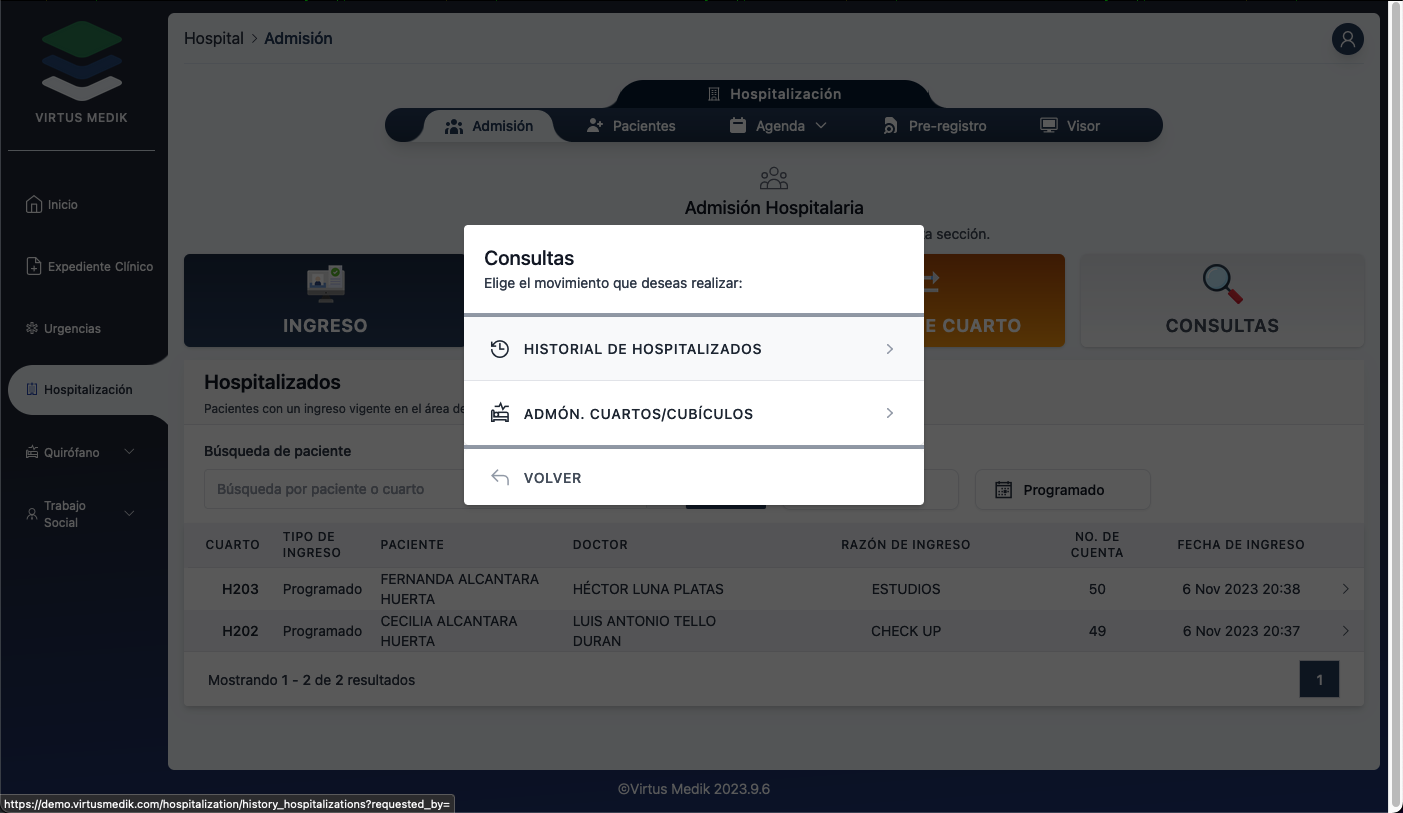Screen dimensions: 1403x813
Task: Click the Consultas magnifying glass icon
Action: pos(1221,284)
